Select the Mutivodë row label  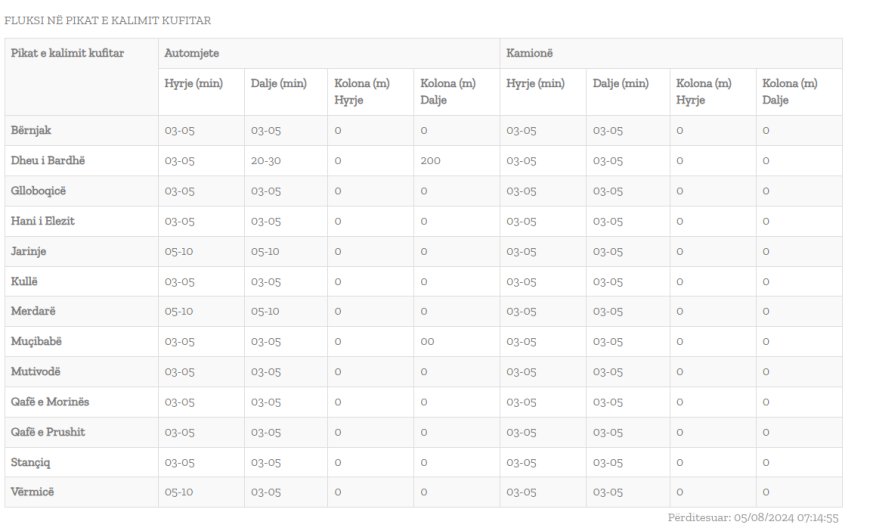pos(36,372)
